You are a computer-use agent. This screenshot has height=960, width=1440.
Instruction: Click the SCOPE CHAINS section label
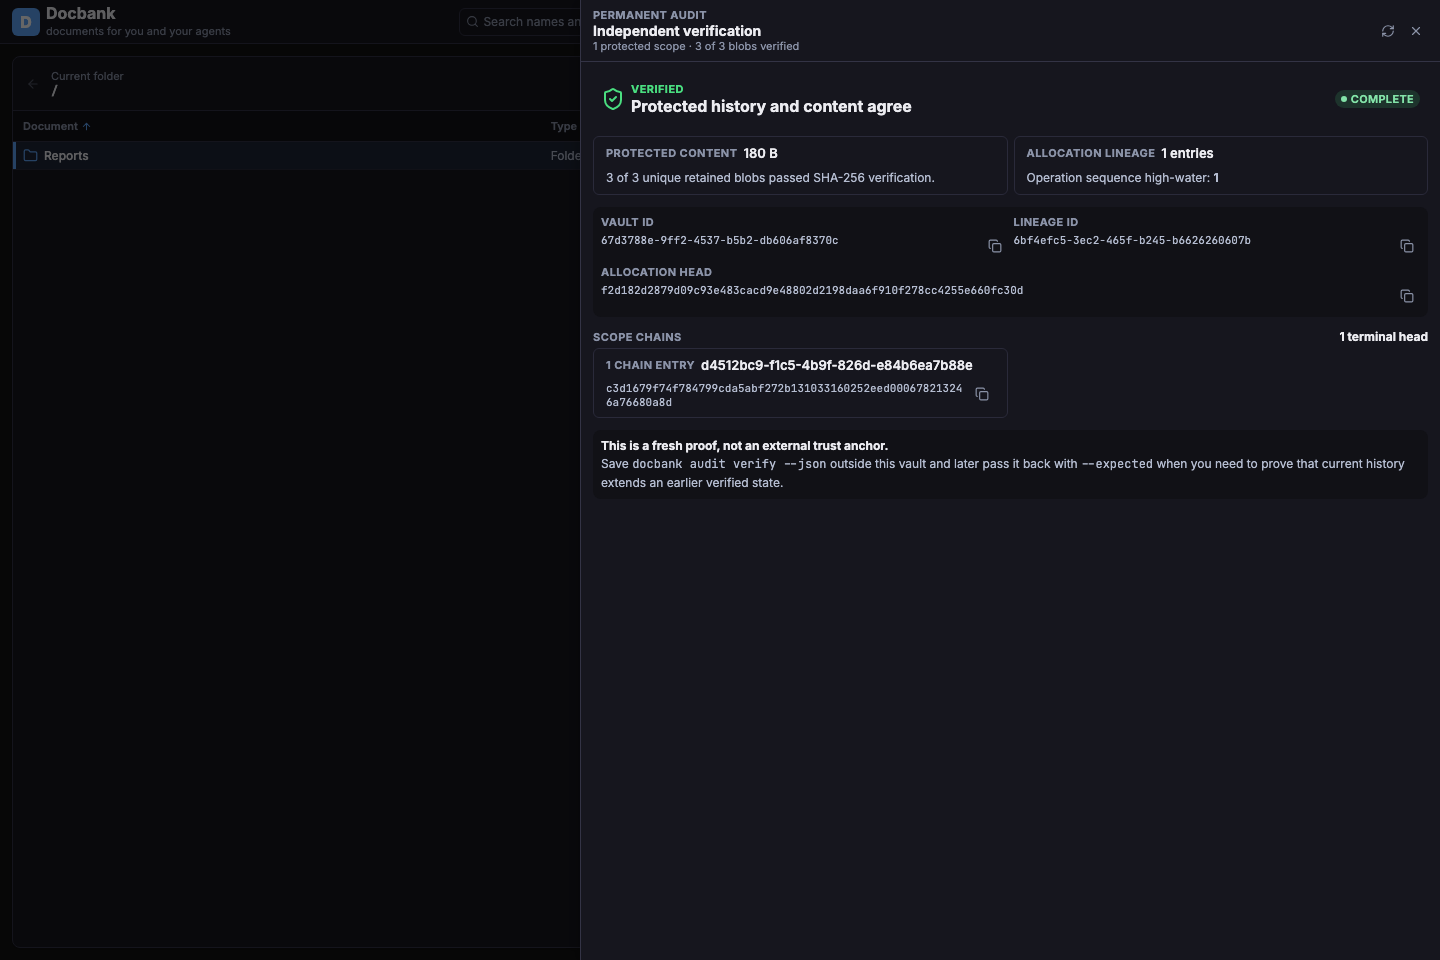click(x=637, y=337)
